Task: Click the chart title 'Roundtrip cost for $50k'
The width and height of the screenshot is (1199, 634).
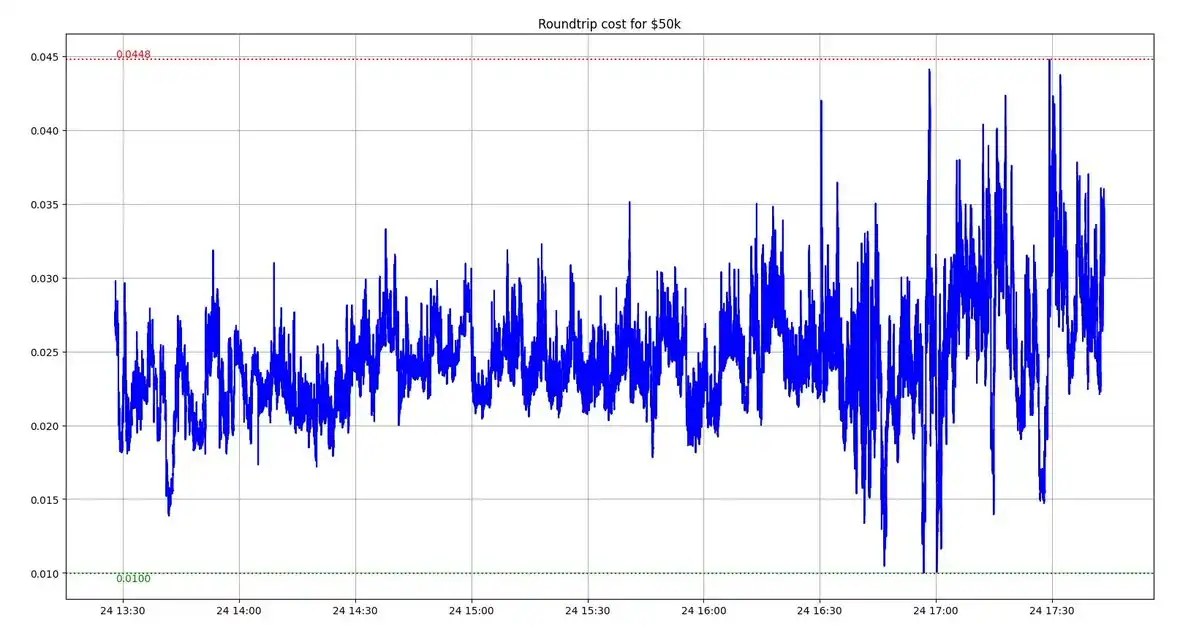Action: [609, 24]
